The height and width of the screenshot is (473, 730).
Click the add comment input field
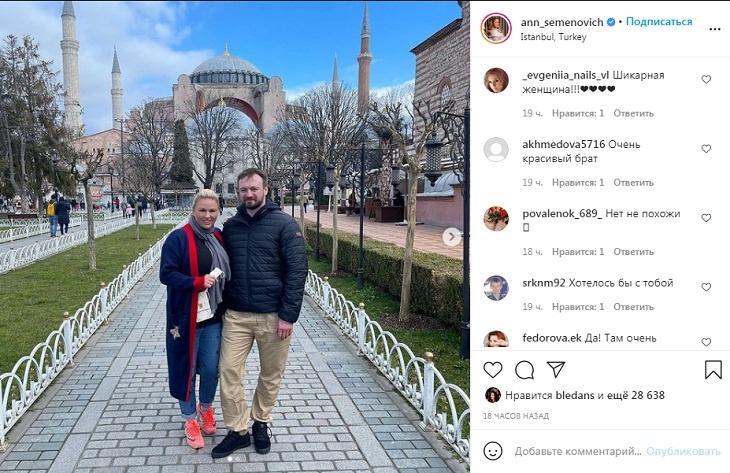[578, 451]
